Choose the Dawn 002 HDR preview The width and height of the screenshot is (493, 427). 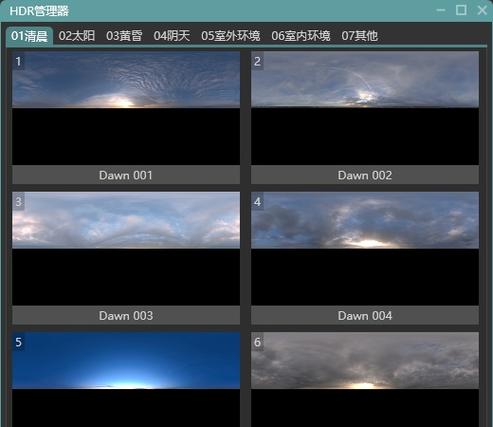(365, 108)
